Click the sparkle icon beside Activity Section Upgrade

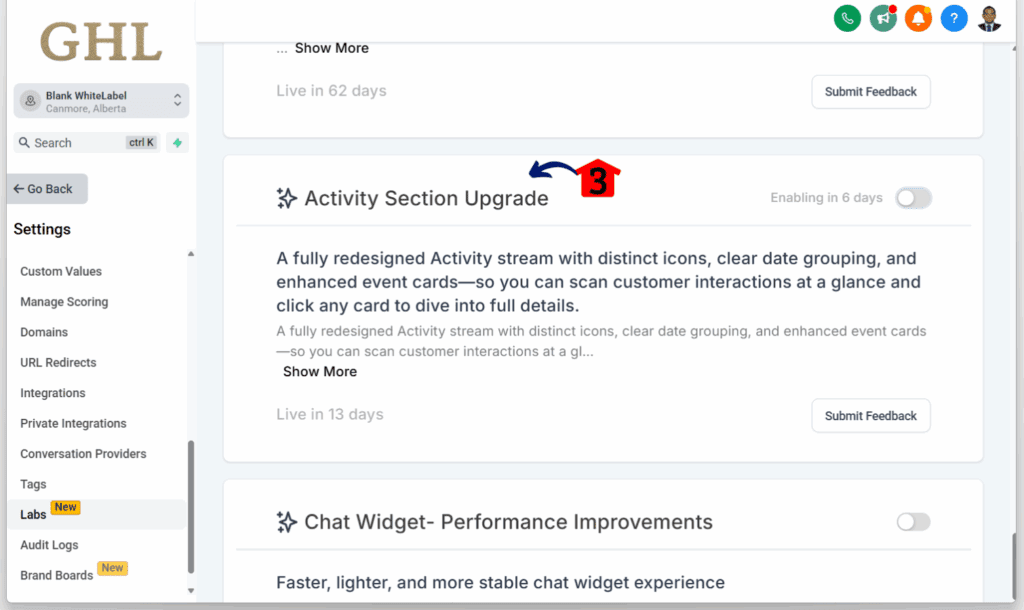[287, 198]
